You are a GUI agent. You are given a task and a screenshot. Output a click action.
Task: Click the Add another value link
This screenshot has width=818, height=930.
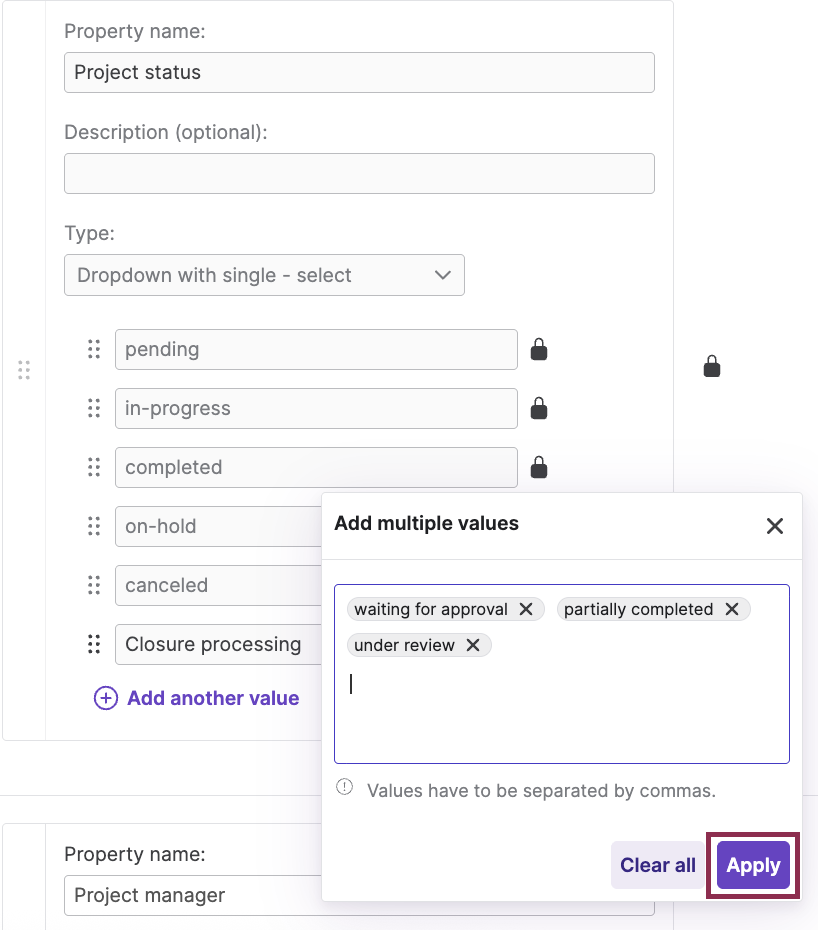(213, 698)
